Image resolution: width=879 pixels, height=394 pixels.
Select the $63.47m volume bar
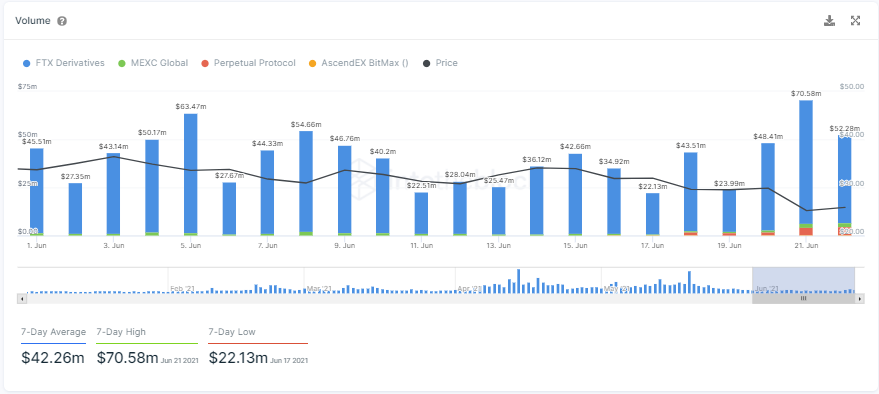(191, 174)
